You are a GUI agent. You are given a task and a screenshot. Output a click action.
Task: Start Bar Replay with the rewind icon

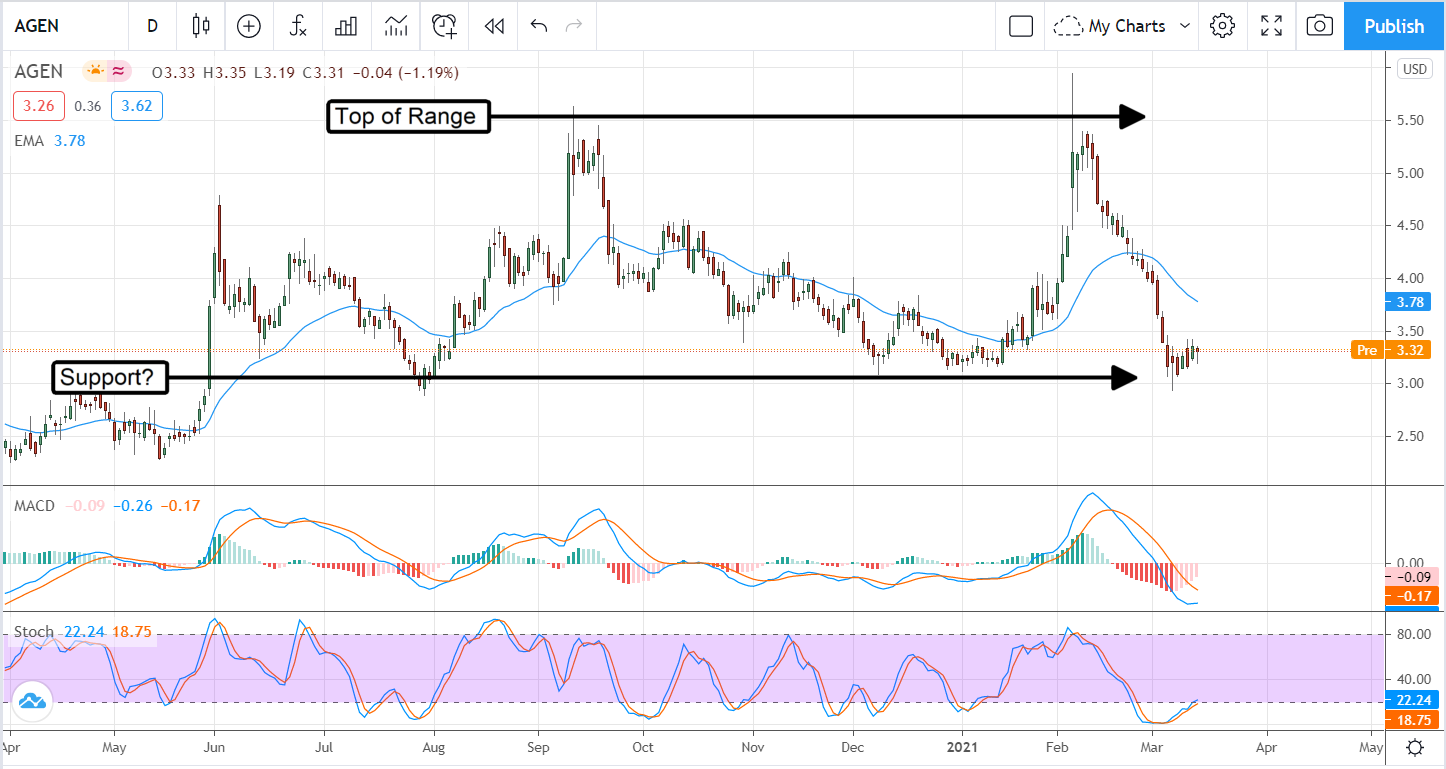click(x=493, y=26)
